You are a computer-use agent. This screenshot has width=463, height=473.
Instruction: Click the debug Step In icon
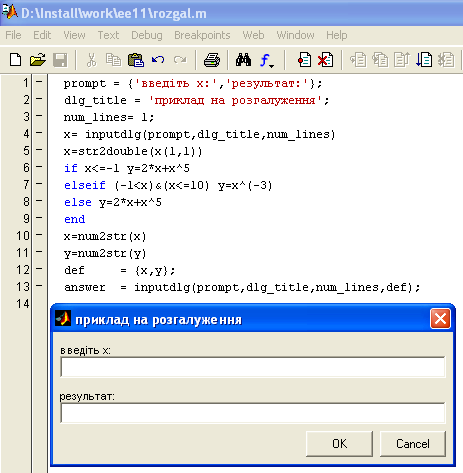tap(380, 60)
